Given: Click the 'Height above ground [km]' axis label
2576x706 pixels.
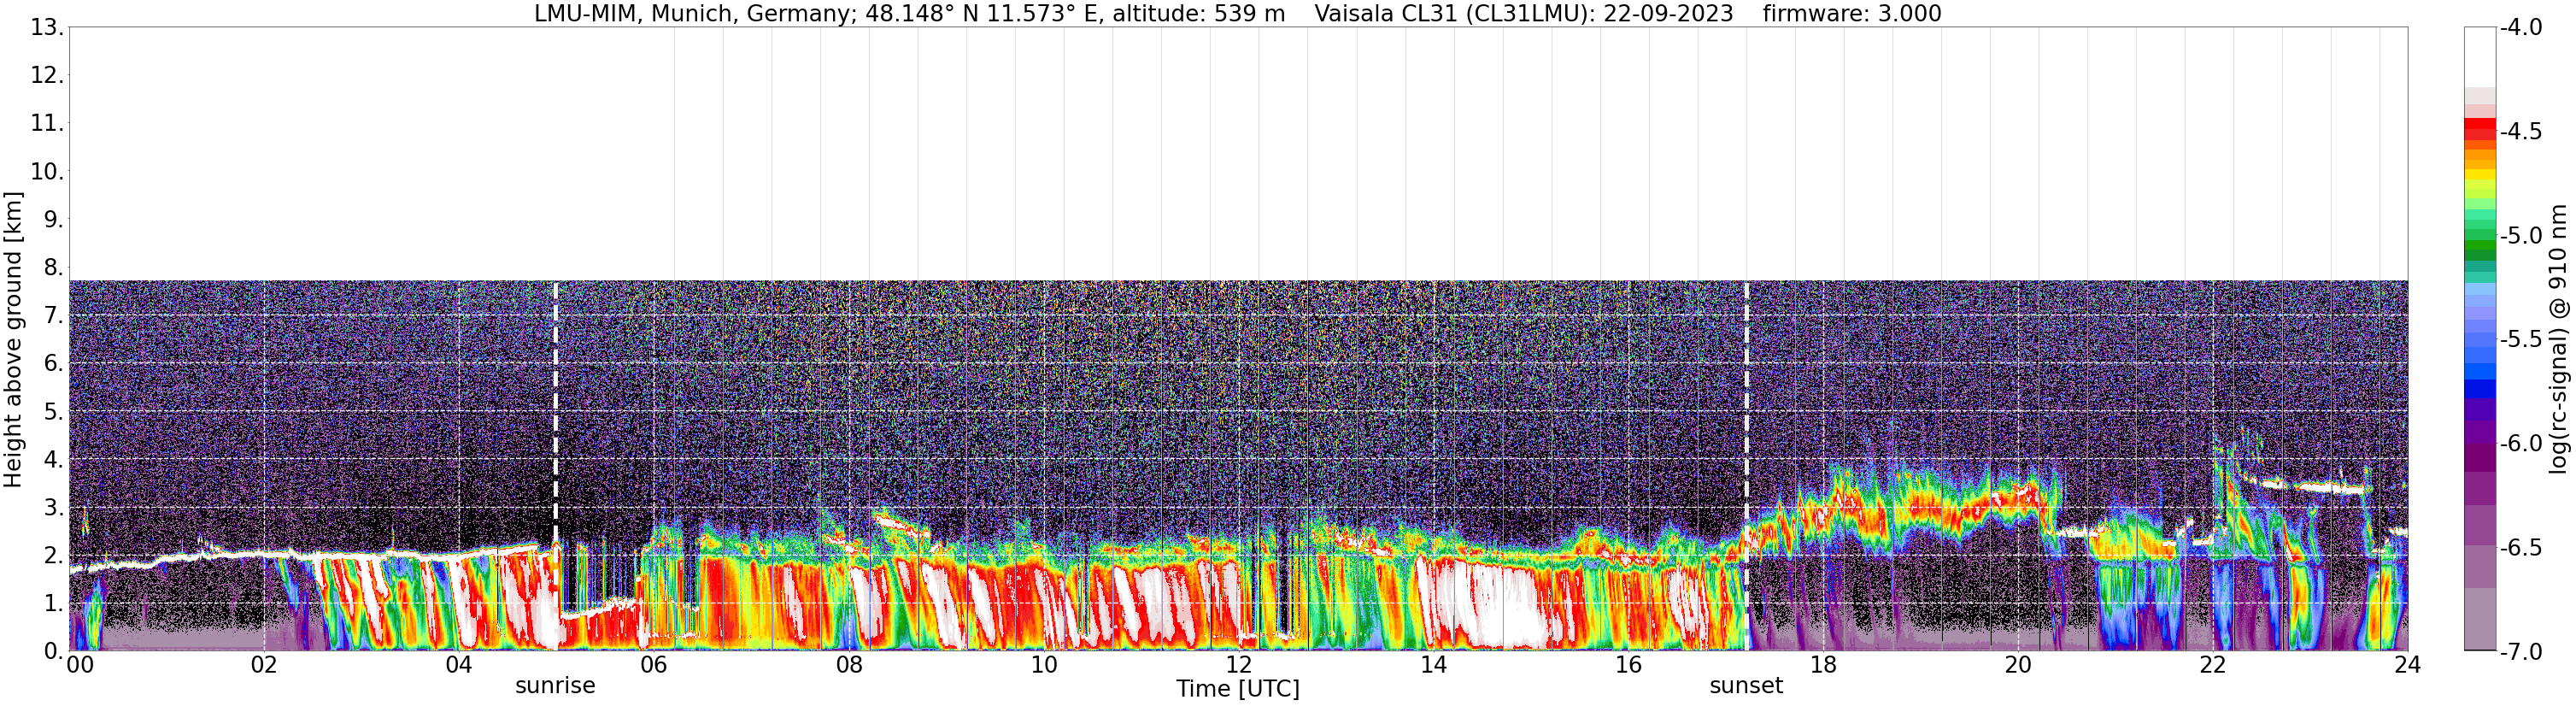Looking at the screenshot, I should click(x=13, y=339).
